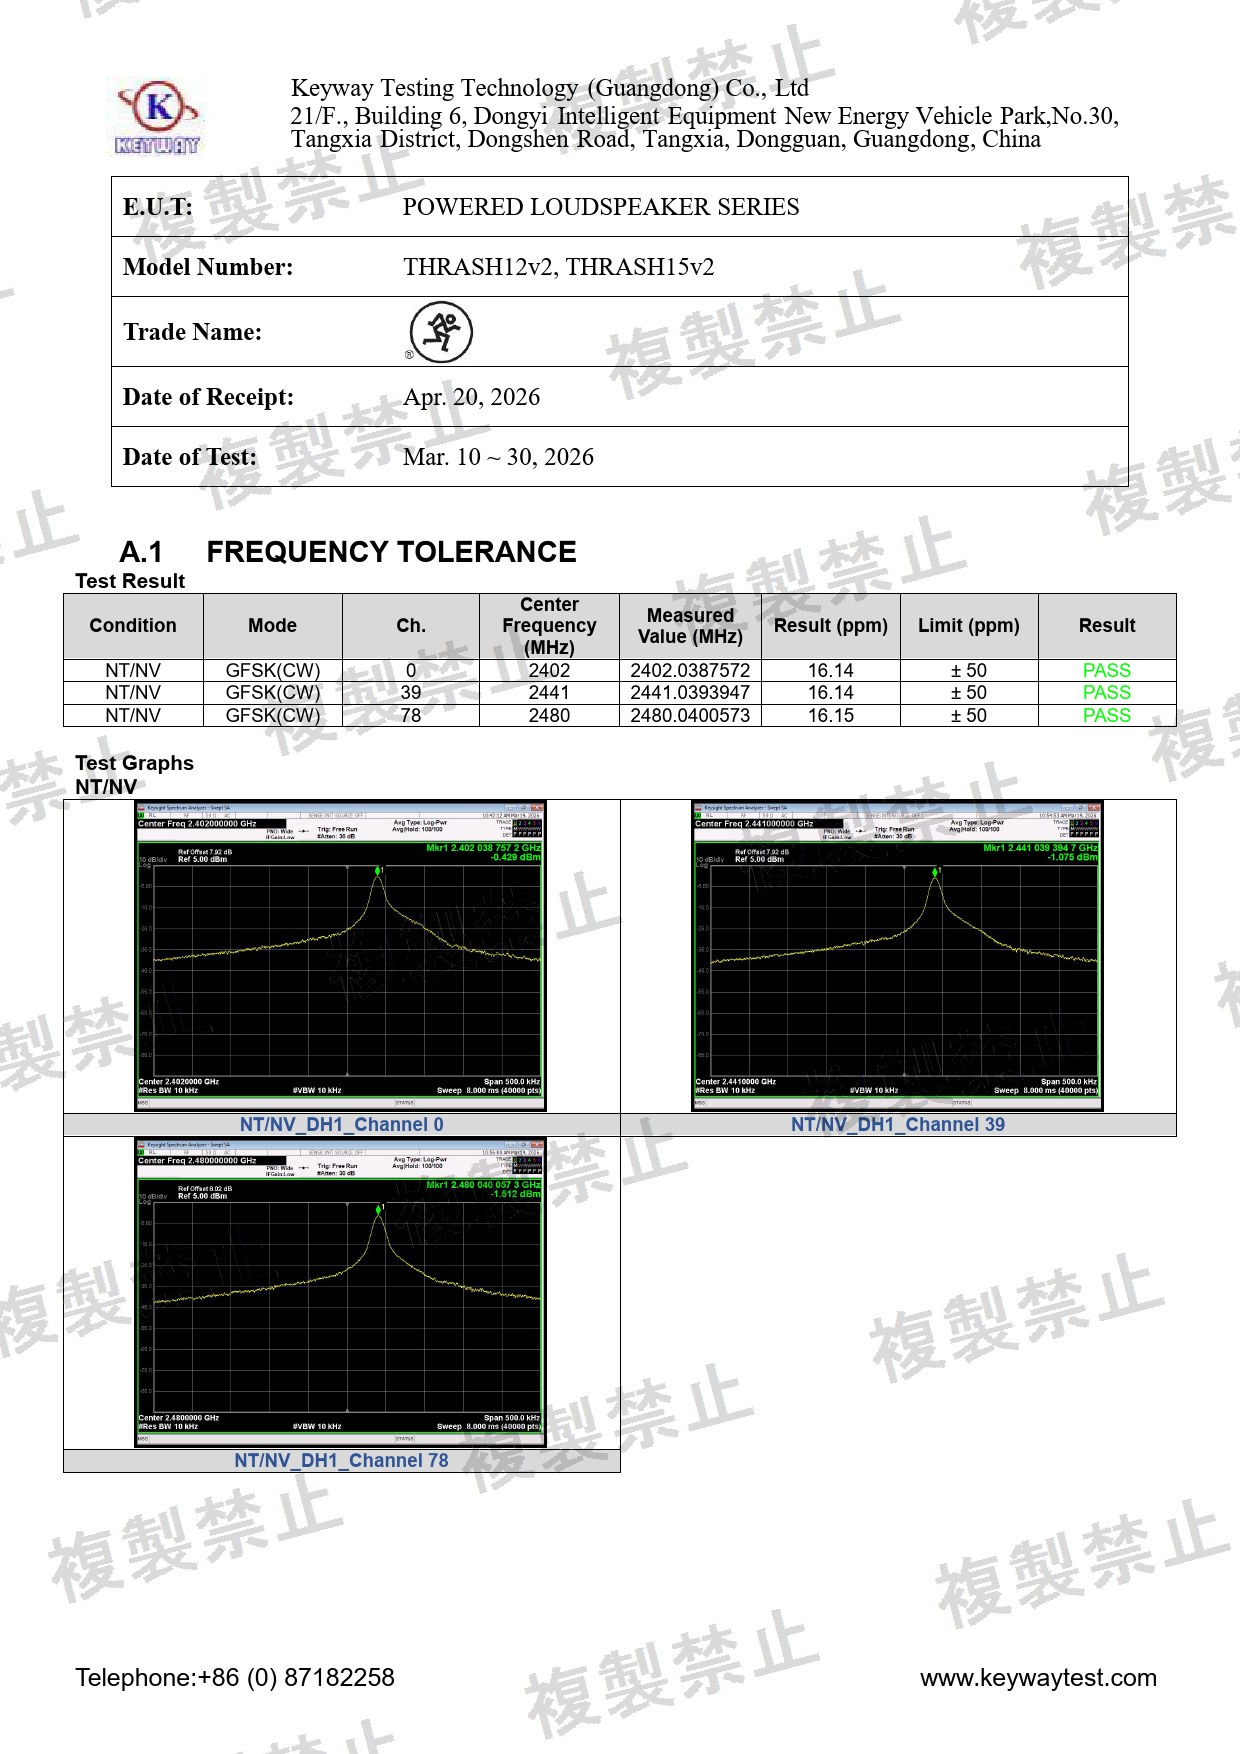Select the "NT/NV_DH1_Channel 78" graph caption
This screenshot has height=1754, width=1240.
[341, 1461]
